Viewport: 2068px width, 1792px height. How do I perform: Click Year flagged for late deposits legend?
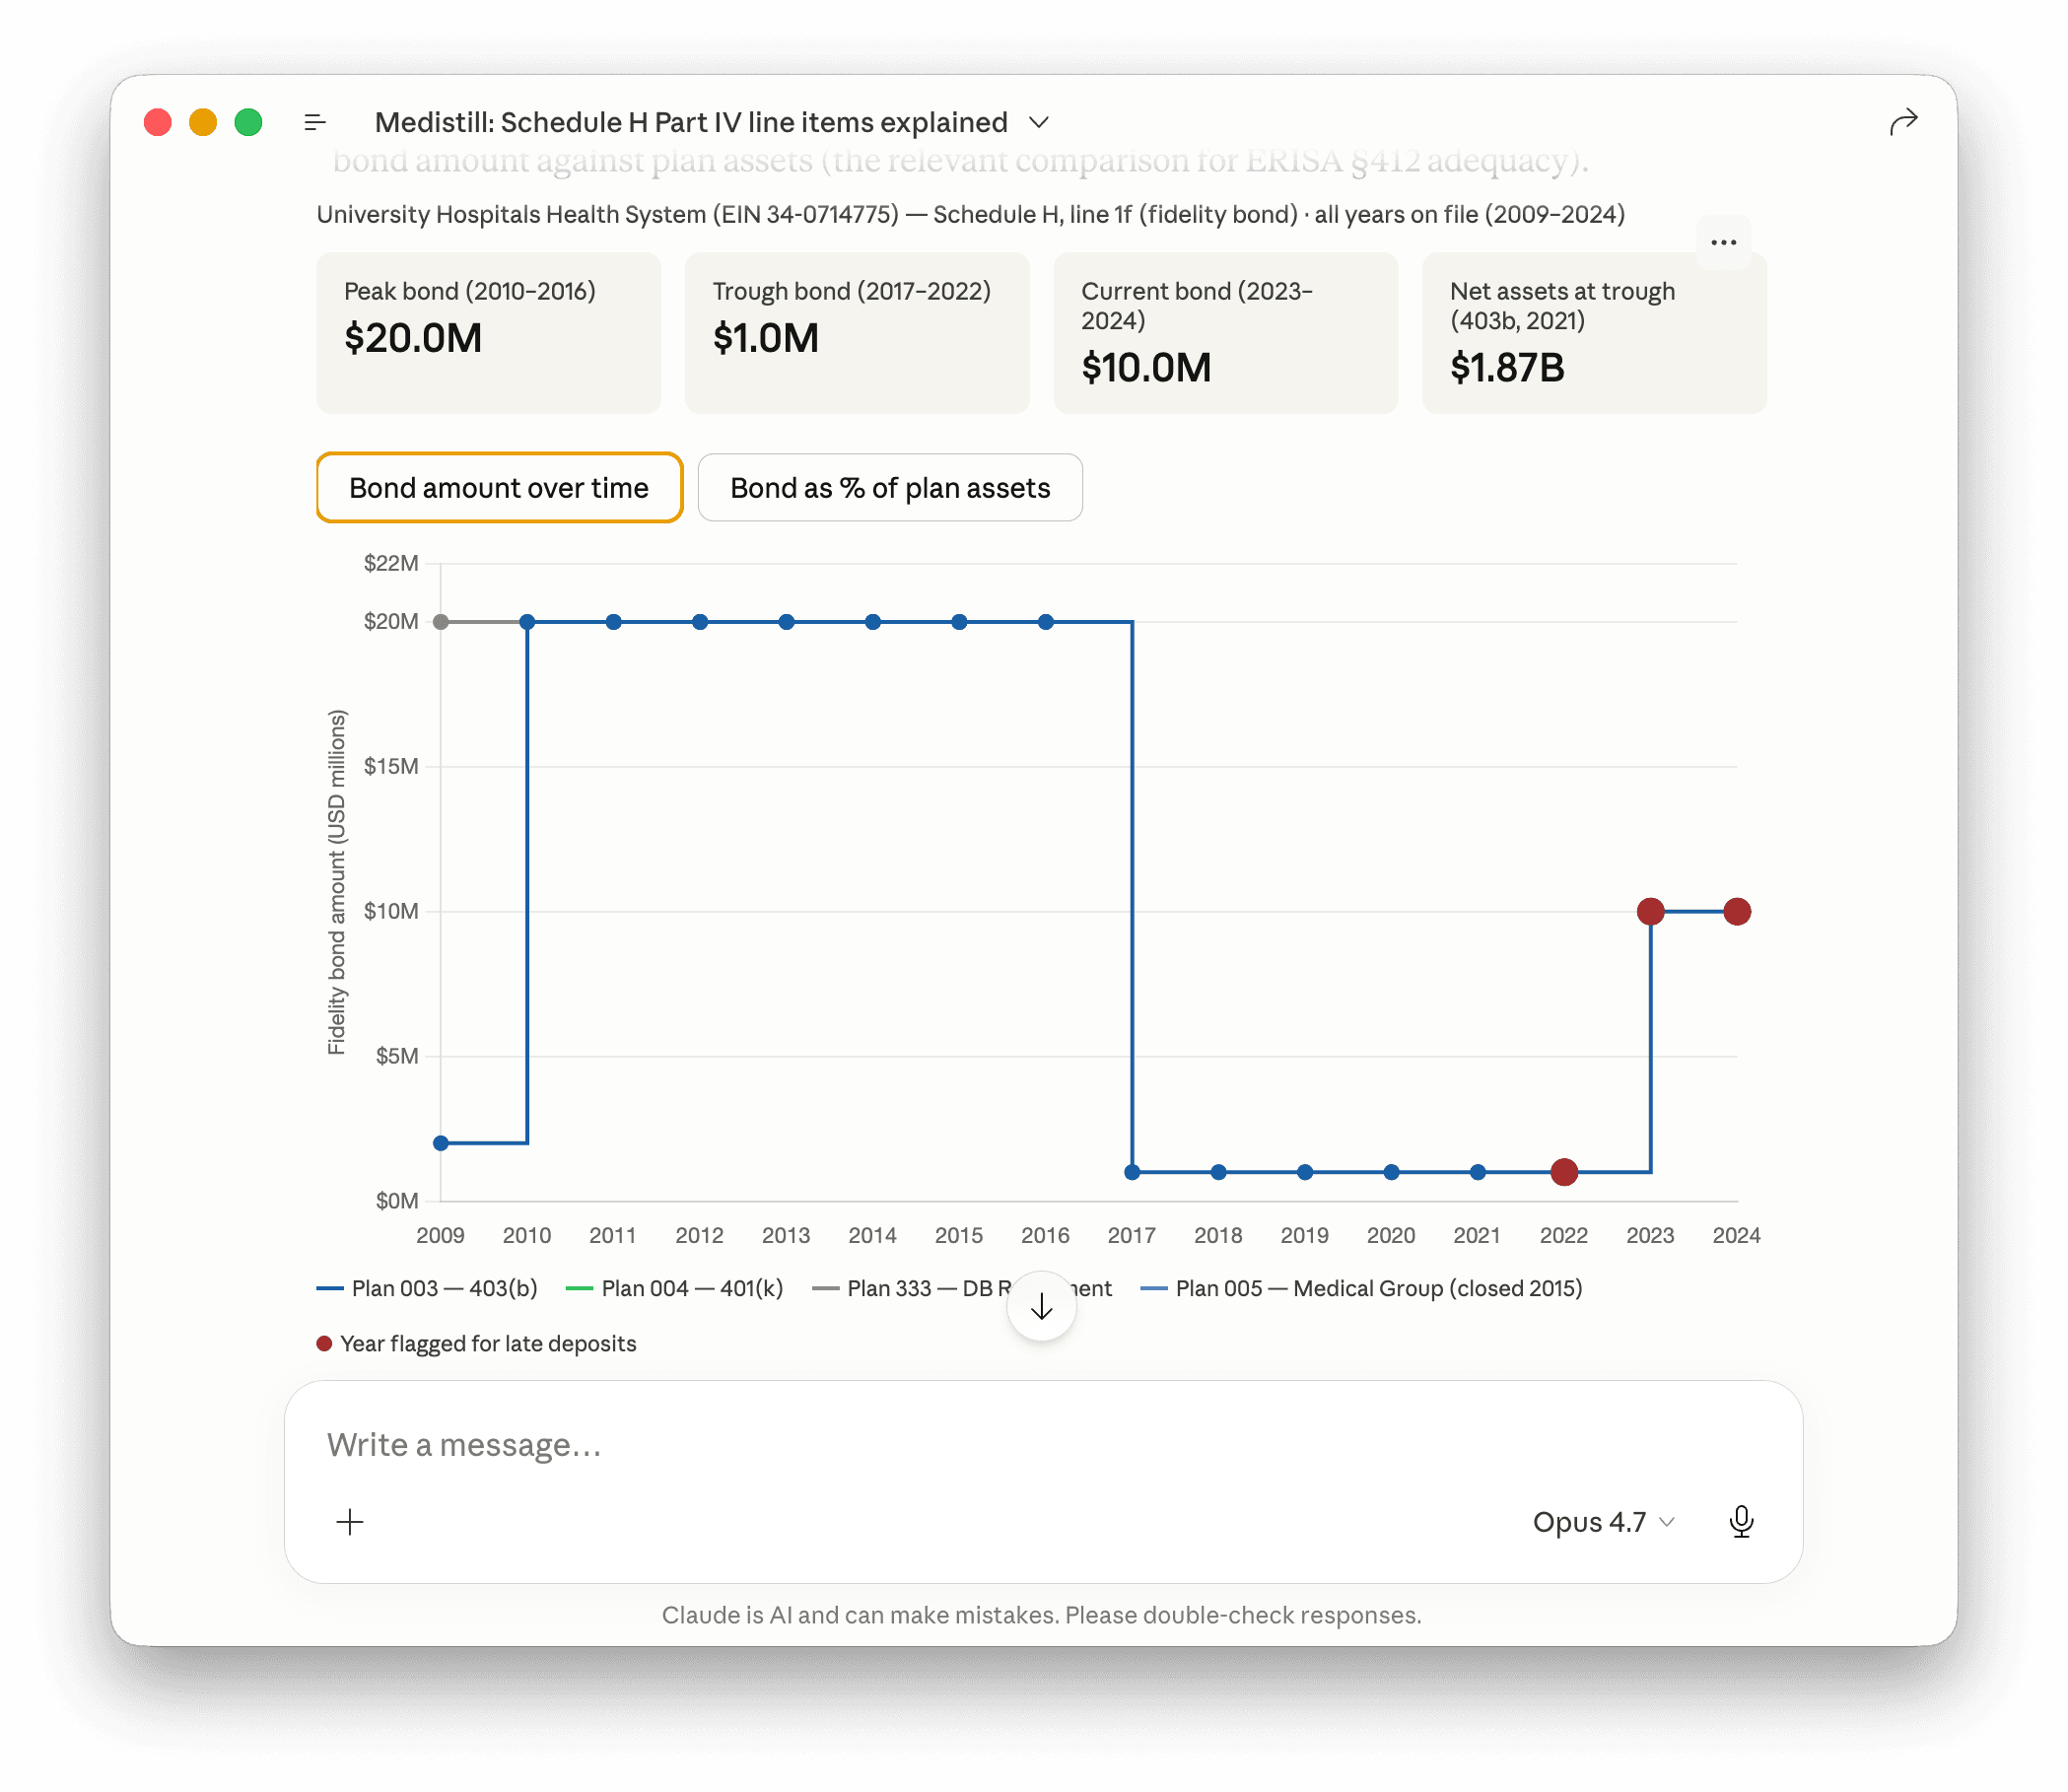pyautogui.click(x=476, y=1343)
